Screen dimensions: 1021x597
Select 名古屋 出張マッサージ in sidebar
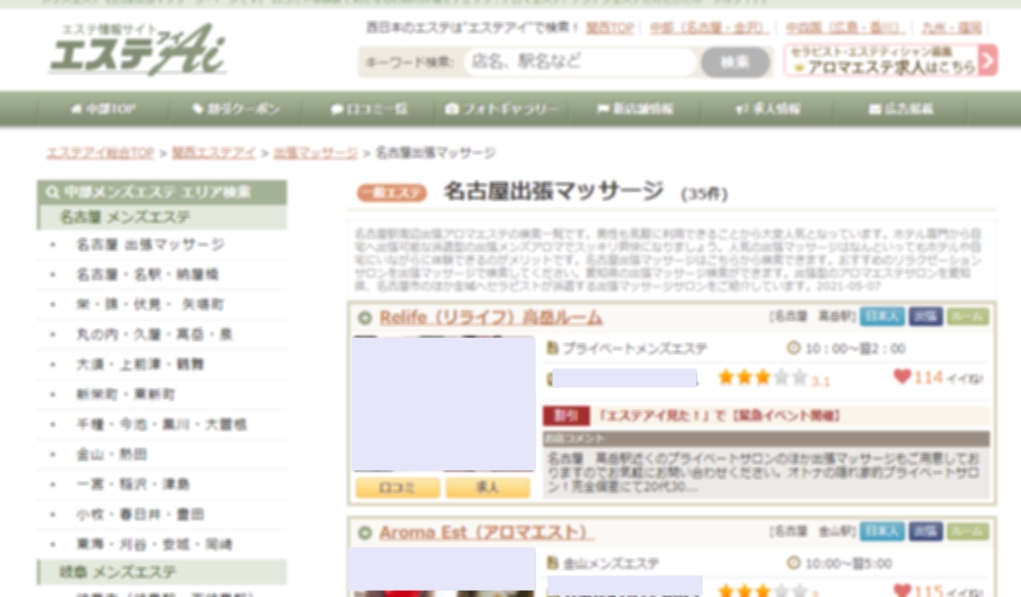point(150,245)
